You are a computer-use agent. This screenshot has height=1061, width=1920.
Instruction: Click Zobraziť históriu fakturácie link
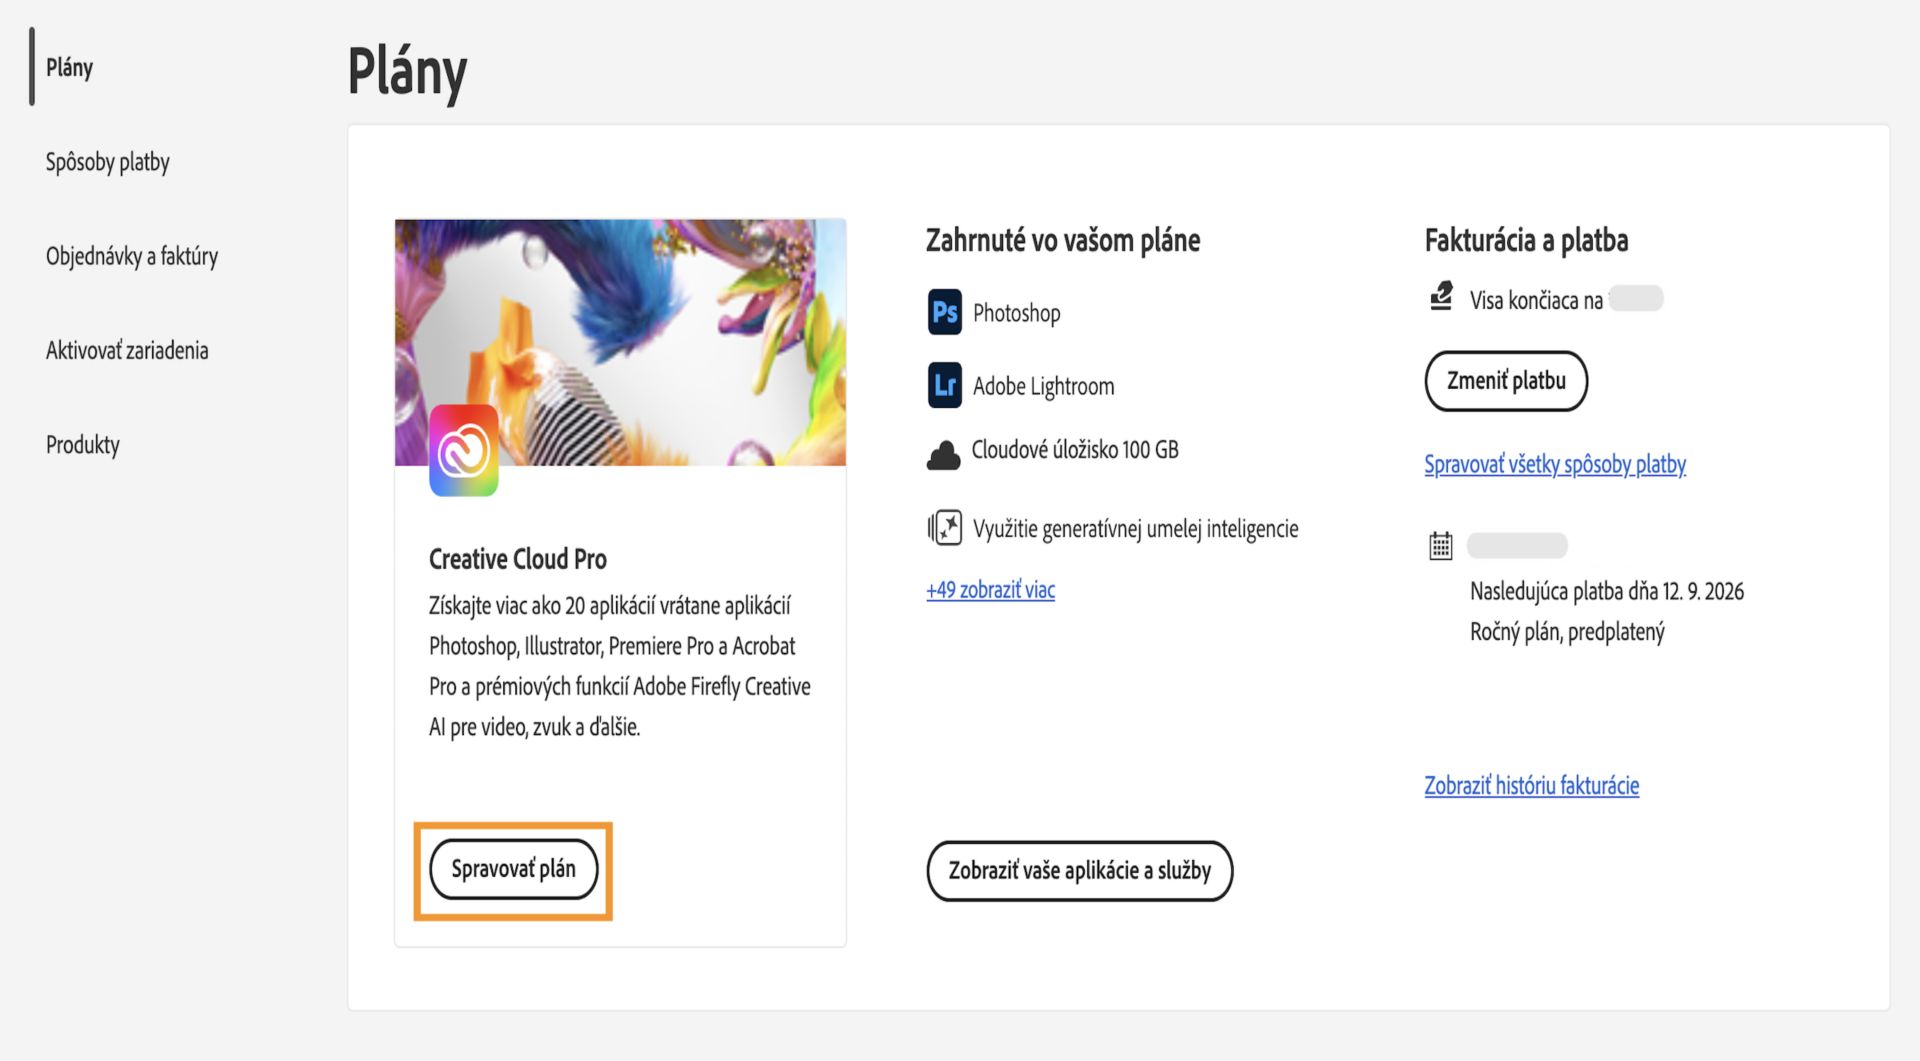(x=1531, y=785)
